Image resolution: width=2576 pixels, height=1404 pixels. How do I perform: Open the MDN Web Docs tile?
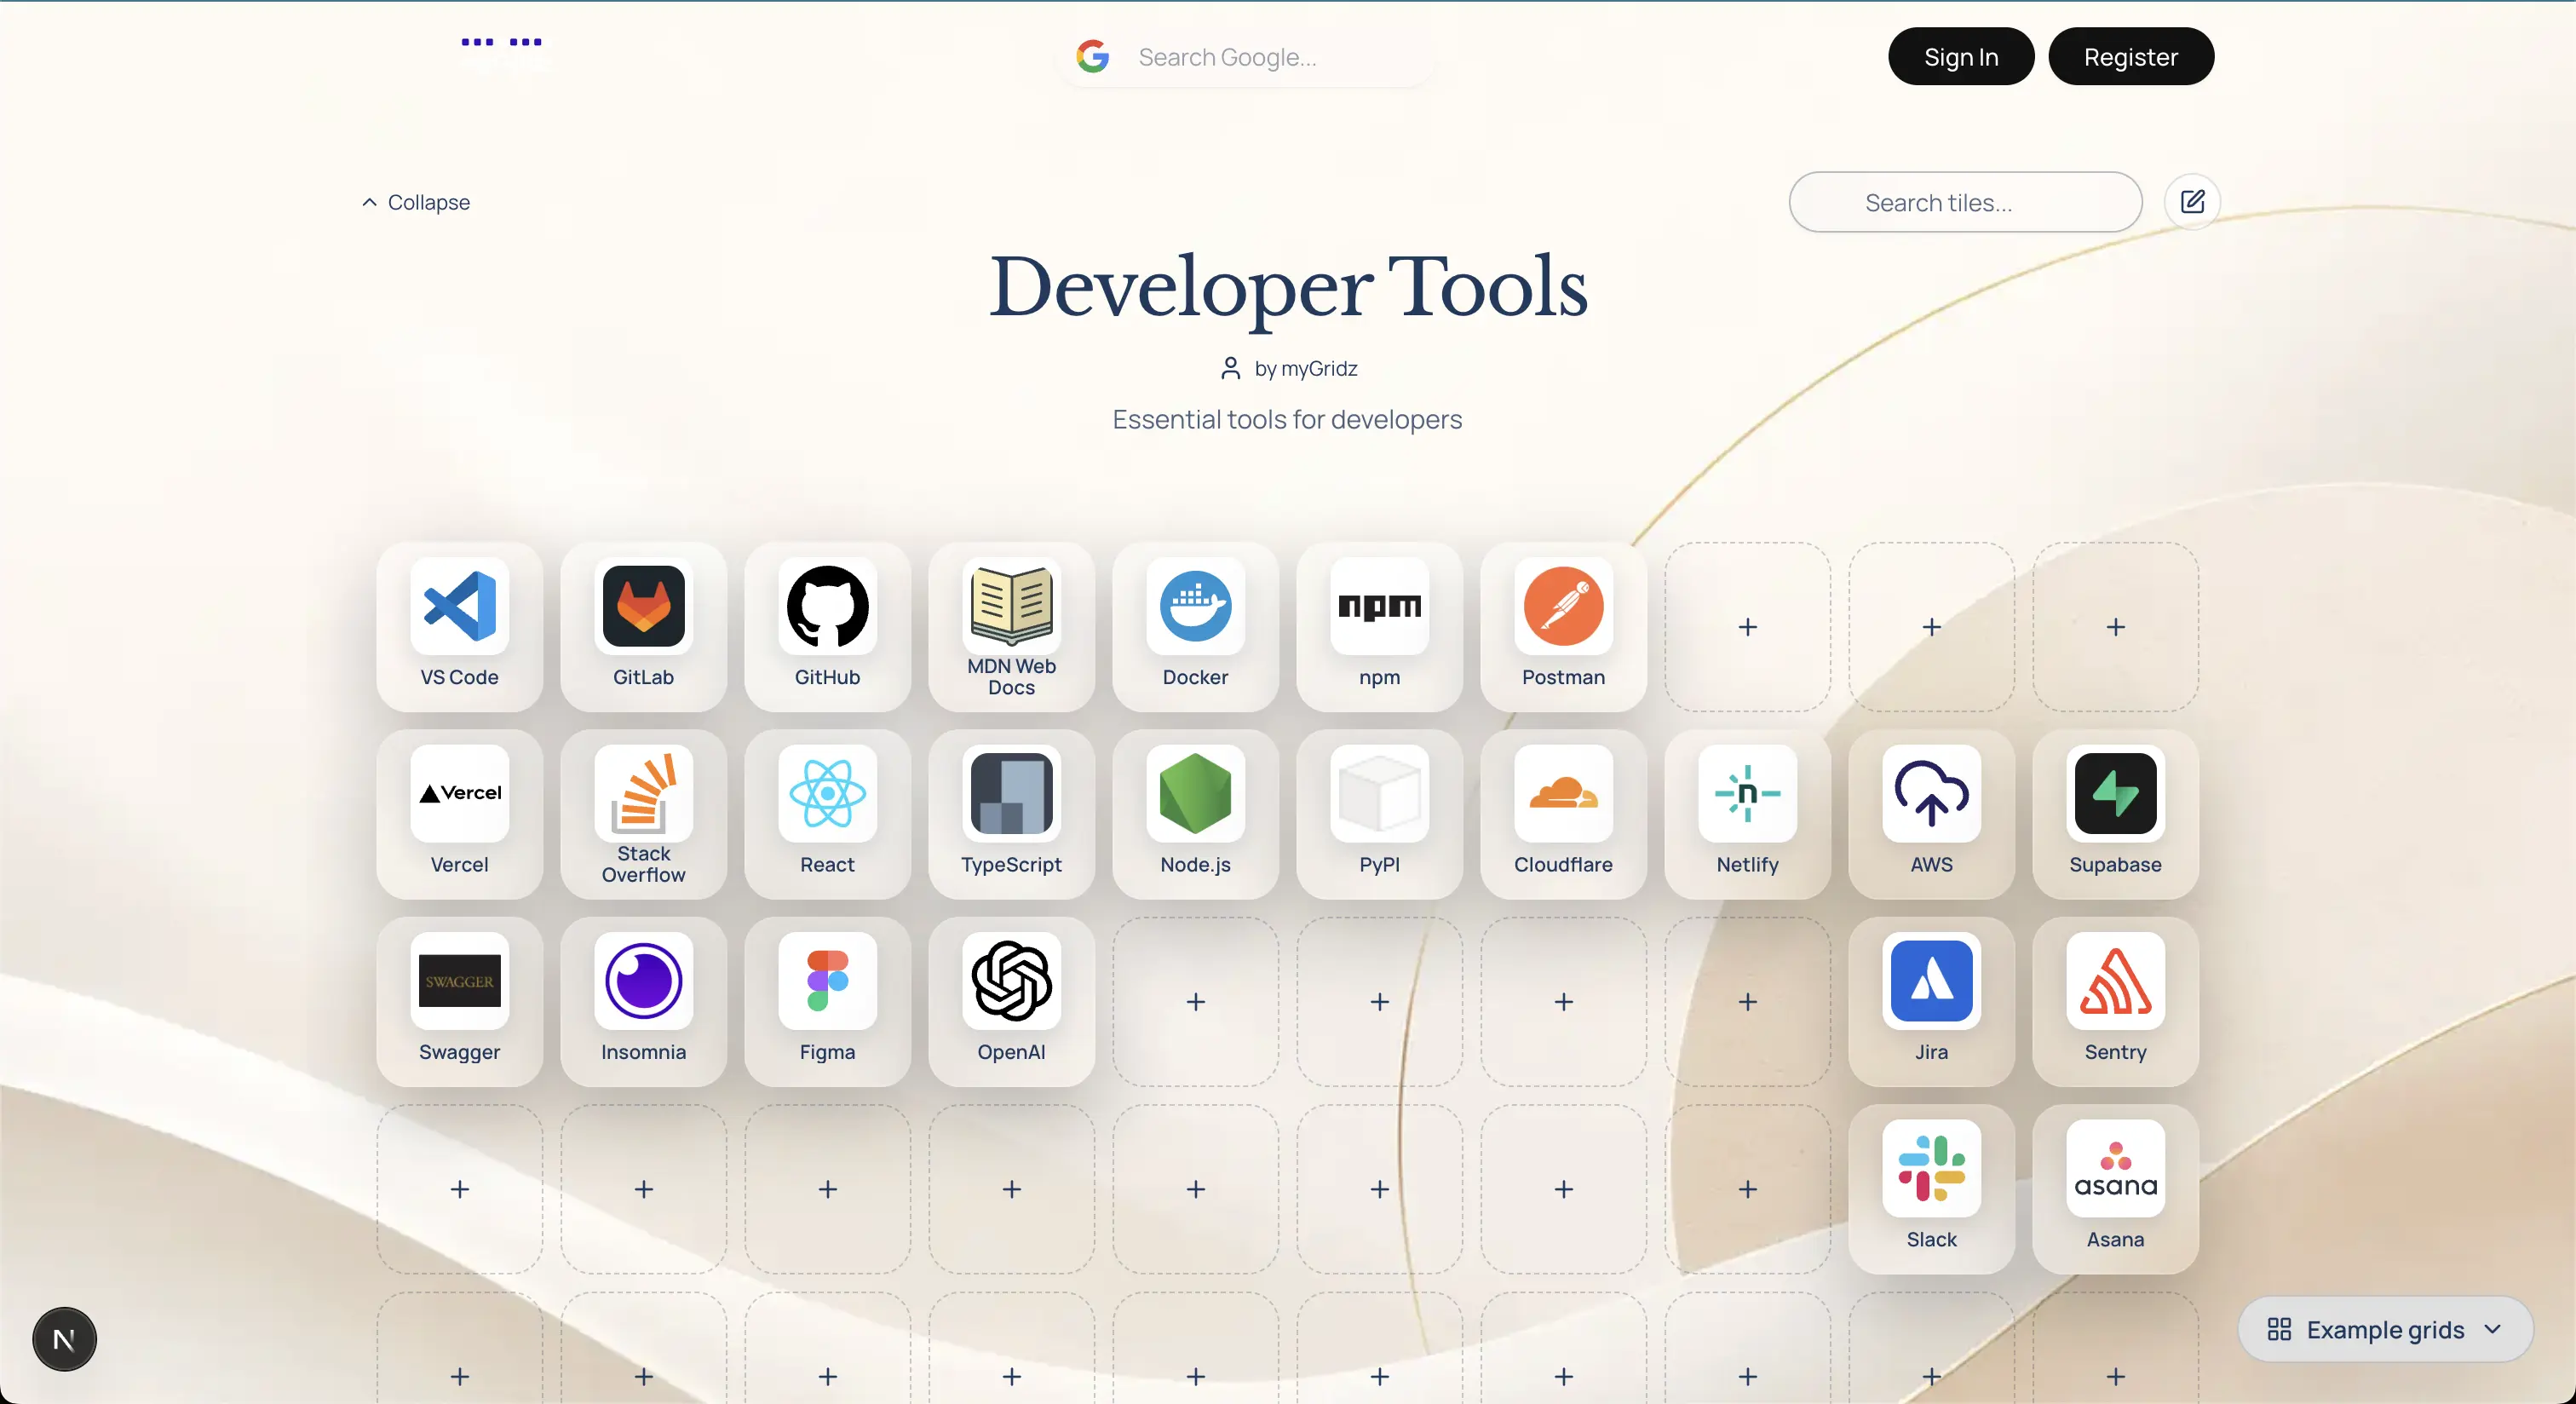click(x=1011, y=627)
